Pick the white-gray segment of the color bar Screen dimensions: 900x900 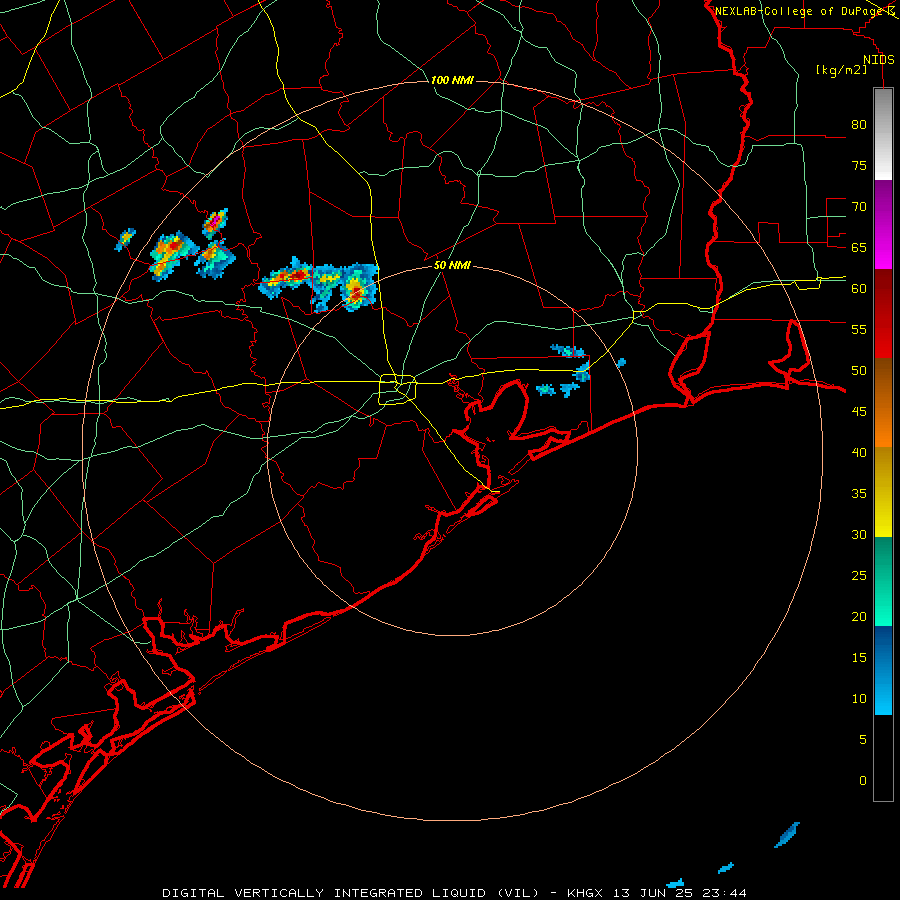pos(883,134)
